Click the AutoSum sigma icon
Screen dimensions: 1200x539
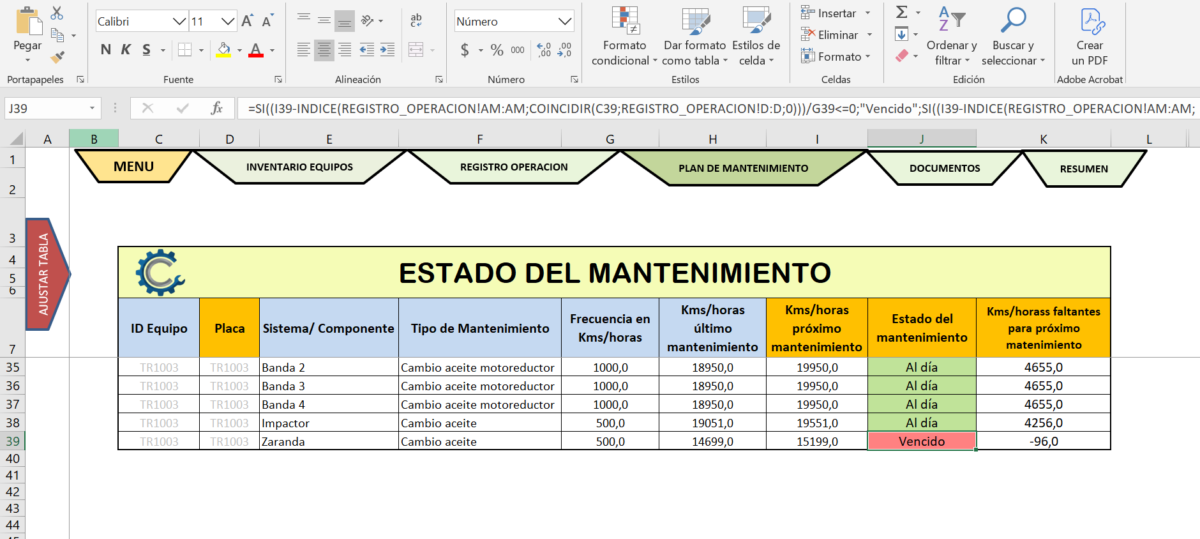click(x=902, y=12)
